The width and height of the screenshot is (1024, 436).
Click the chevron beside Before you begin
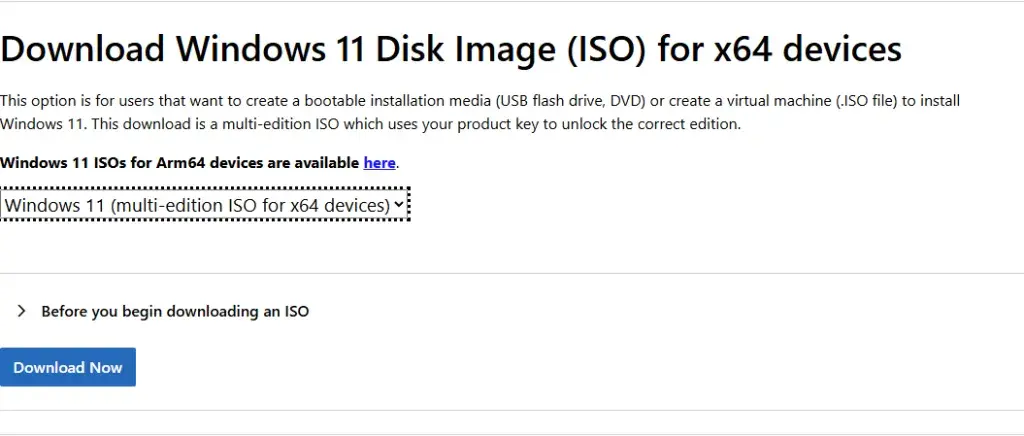point(22,311)
